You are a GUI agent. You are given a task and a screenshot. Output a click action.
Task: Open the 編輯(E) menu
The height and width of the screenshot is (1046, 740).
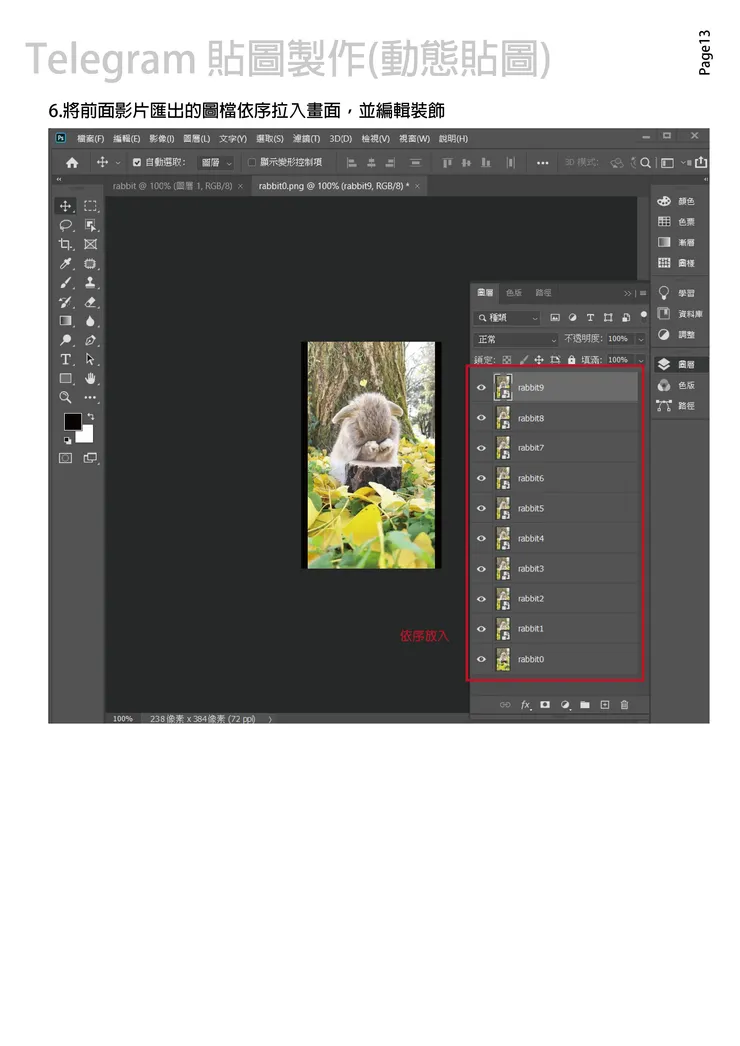click(x=126, y=139)
